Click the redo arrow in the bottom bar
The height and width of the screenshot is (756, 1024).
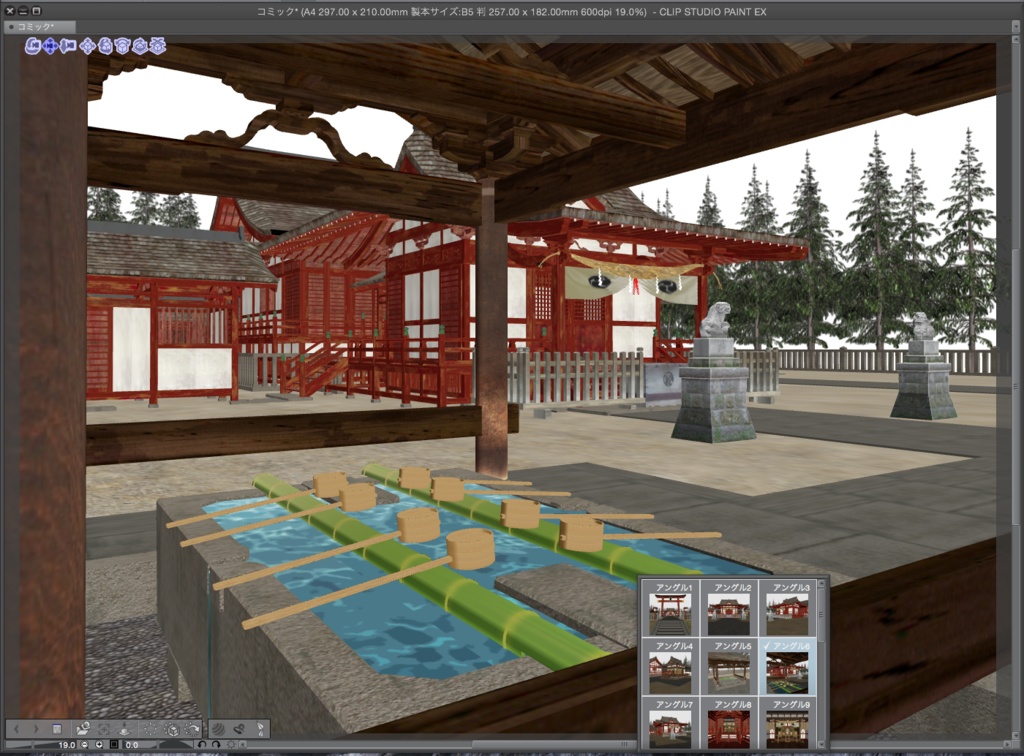tap(217, 744)
